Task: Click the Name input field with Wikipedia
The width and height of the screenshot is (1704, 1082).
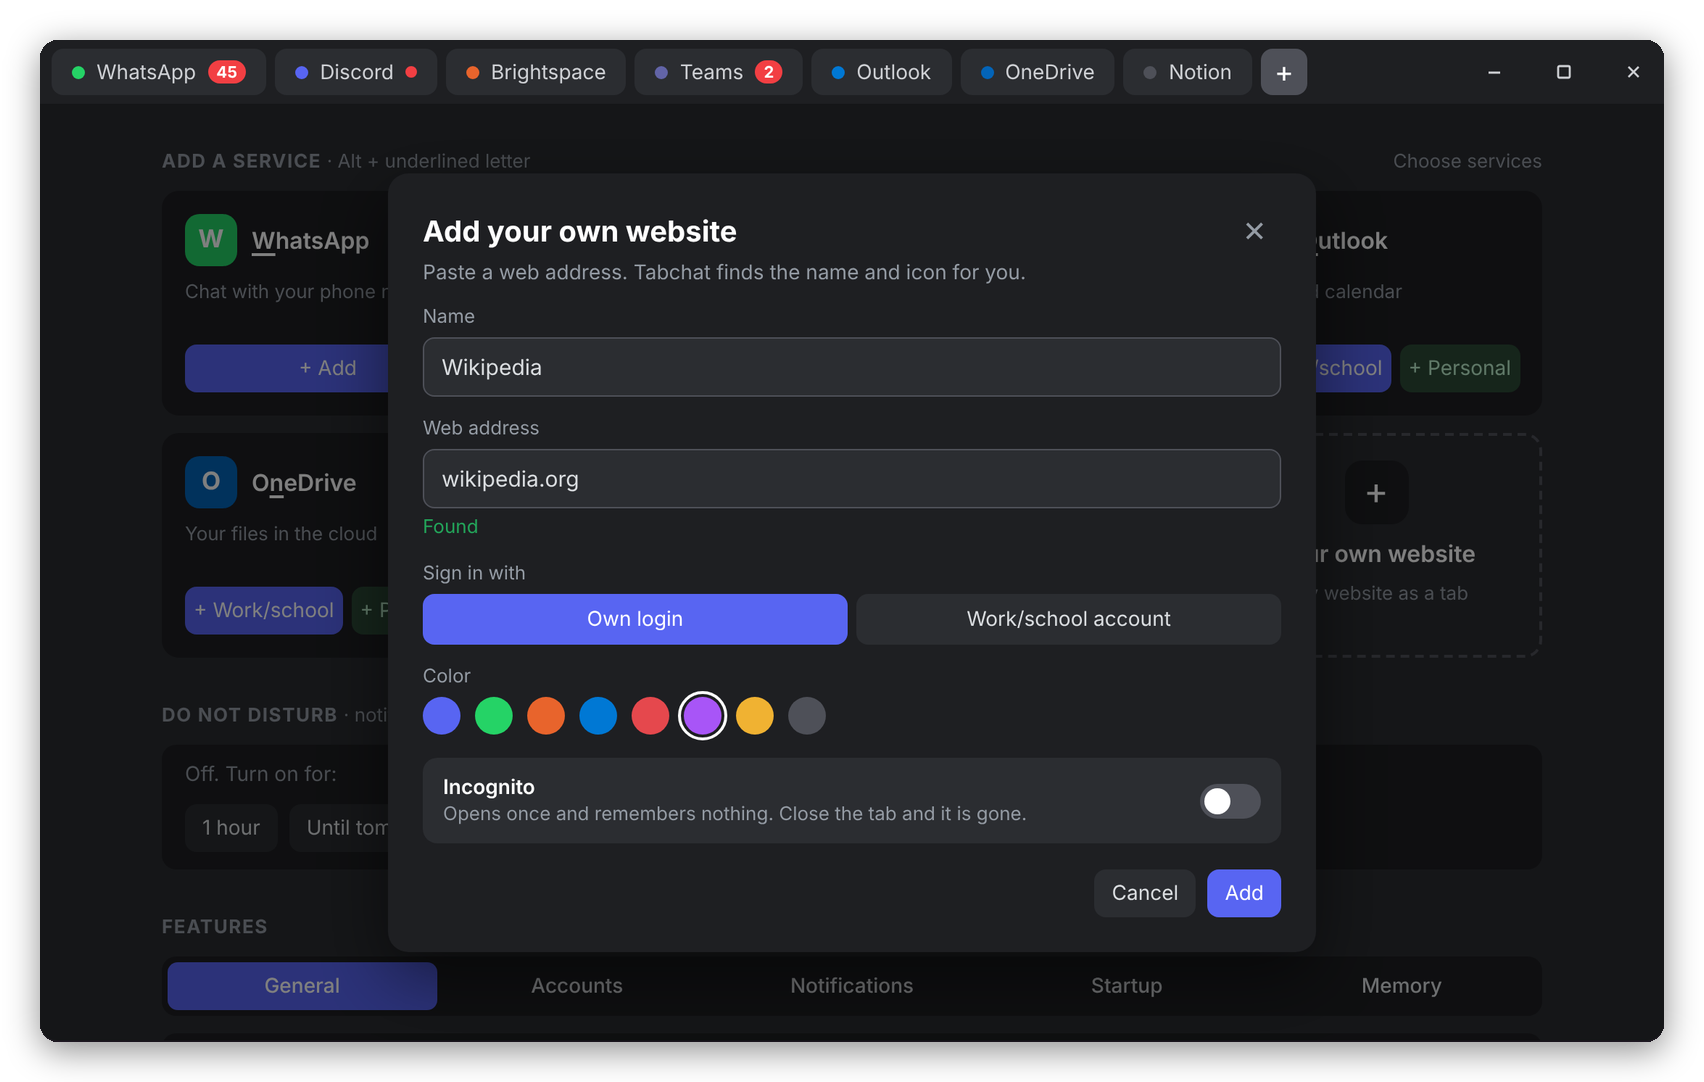Action: point(852,367)
